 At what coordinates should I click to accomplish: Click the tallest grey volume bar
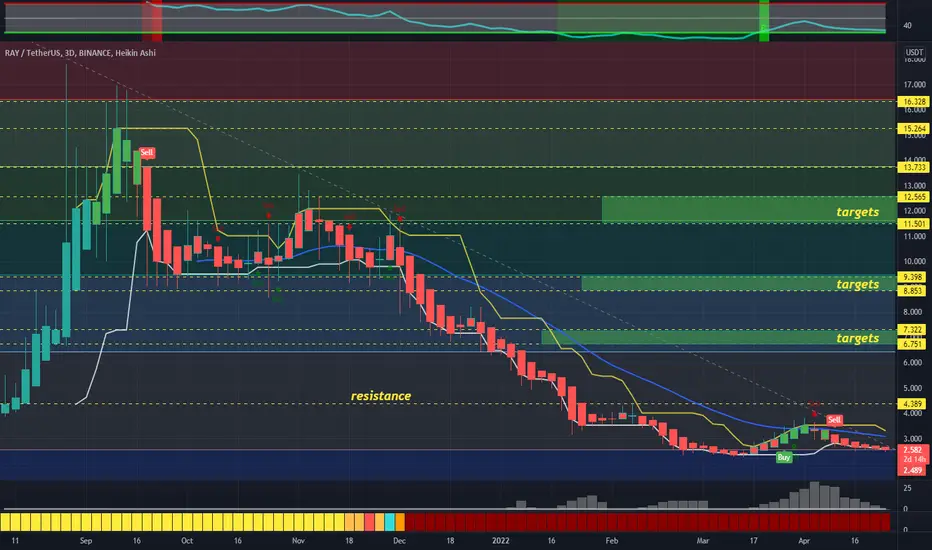pyautogui.click(x=814, y=495)
